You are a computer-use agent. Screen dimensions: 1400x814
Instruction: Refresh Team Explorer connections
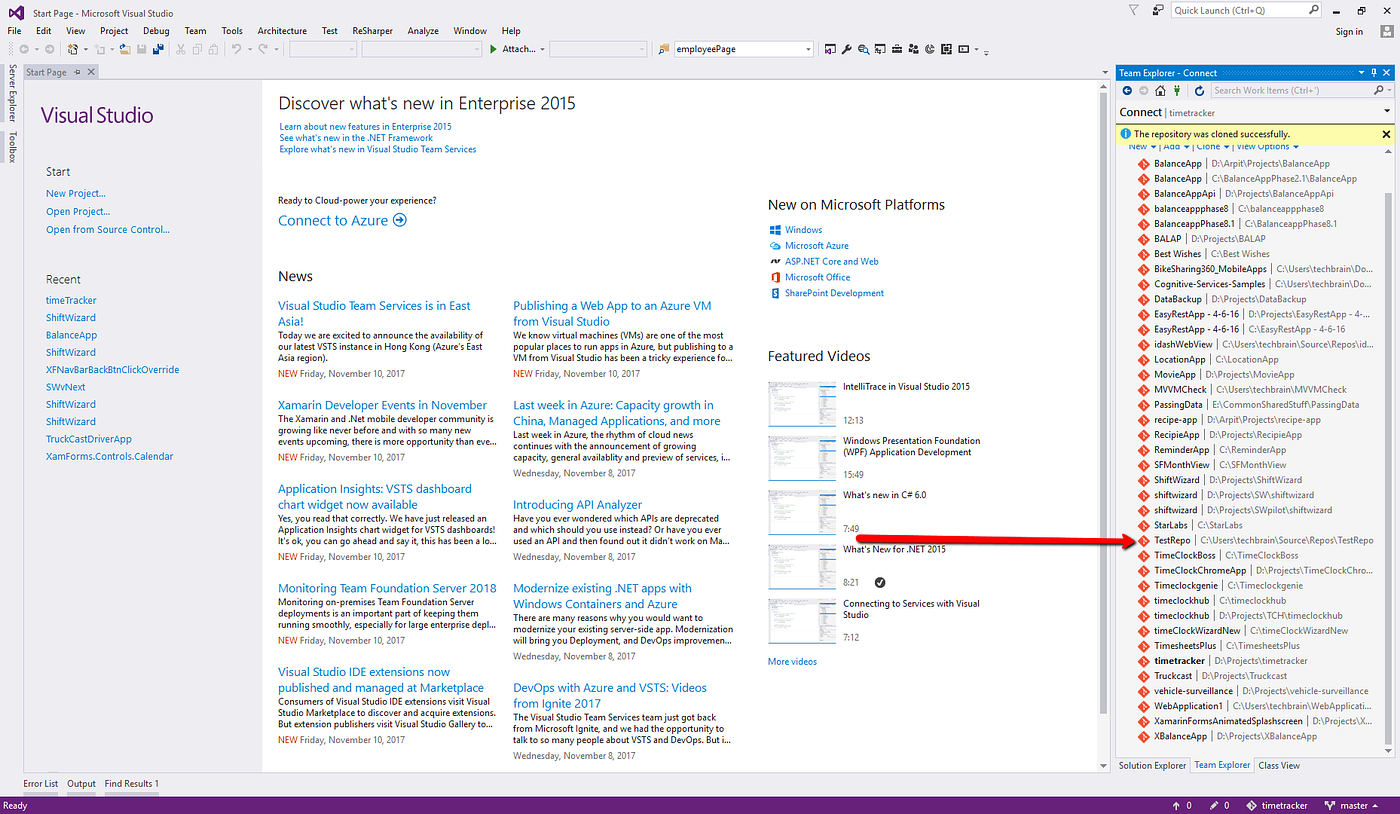1199,91
